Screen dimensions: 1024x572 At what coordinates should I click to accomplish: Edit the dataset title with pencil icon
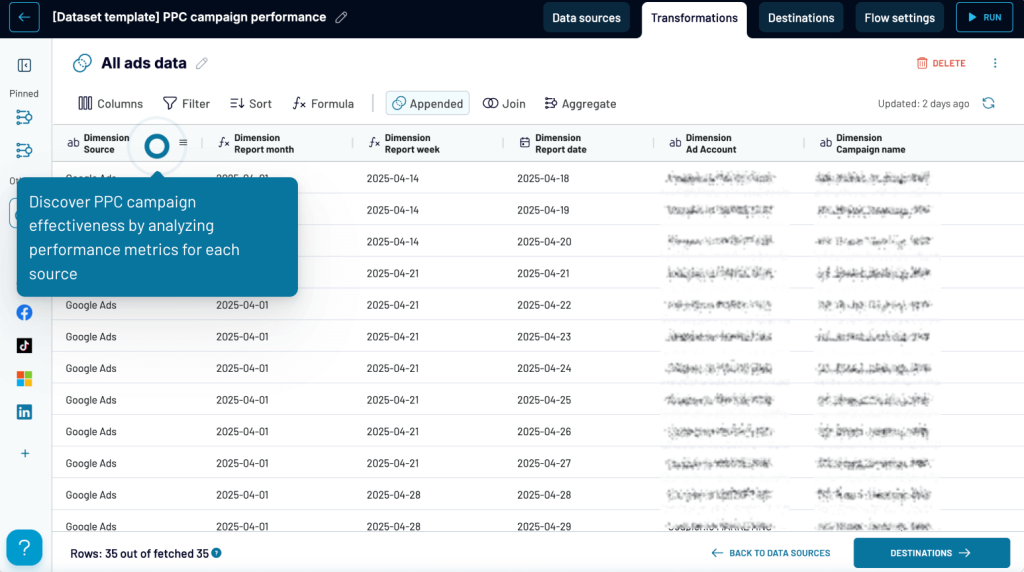(x=342, y=17)
